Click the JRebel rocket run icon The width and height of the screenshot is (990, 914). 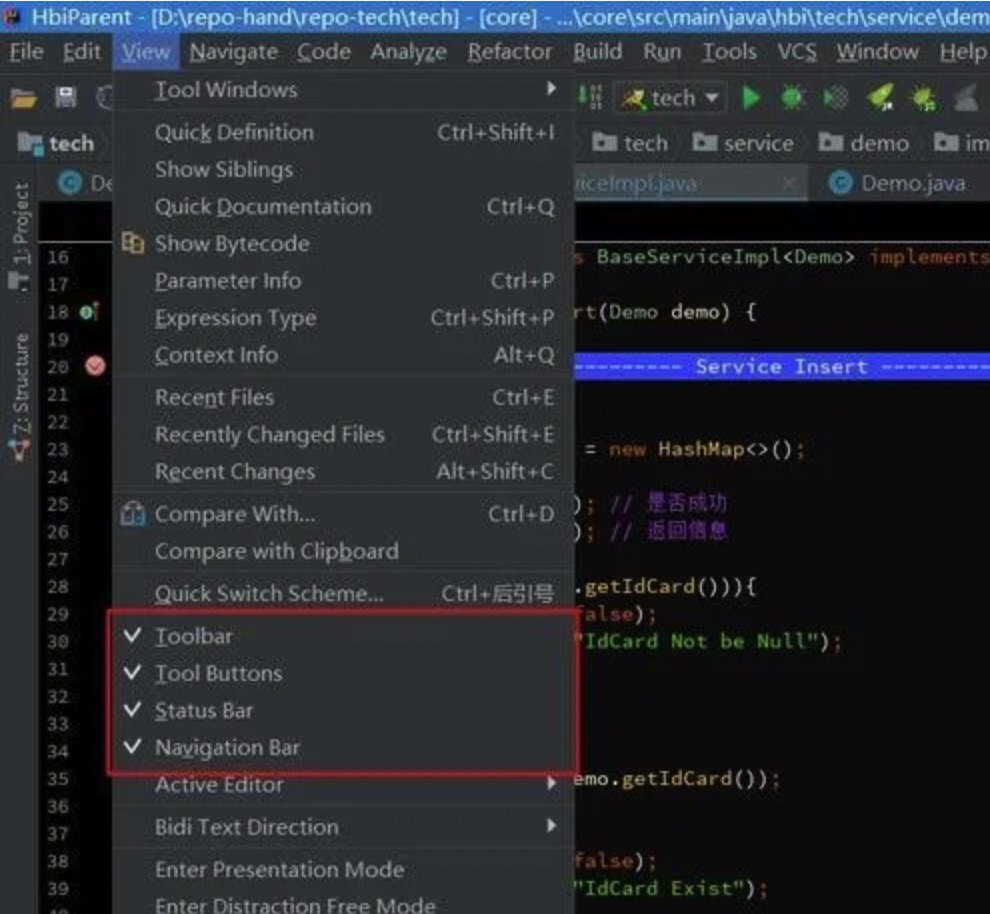click(880, 98)
